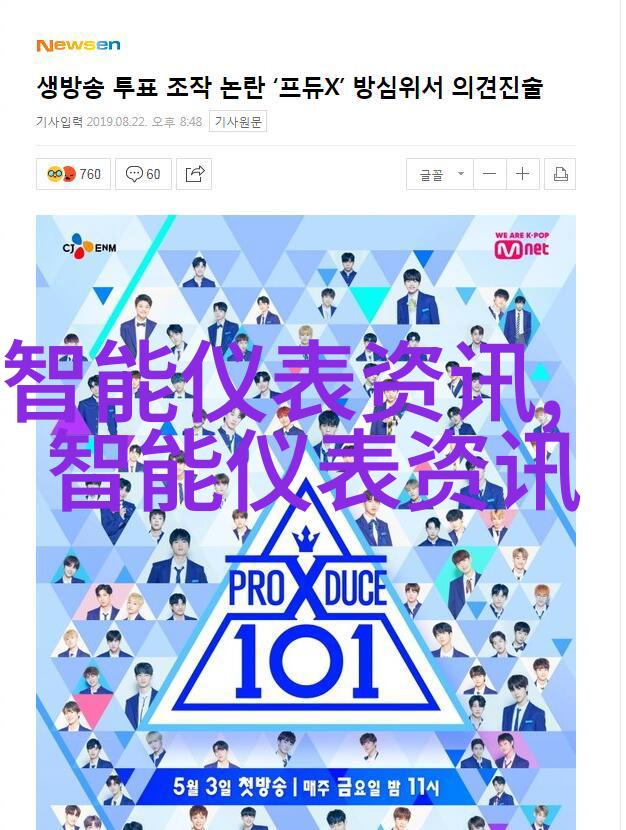The height and width of the screenshot is (830, 626).
Task: Click the PRODUCE 101 triangle logo
Action: coord(306,619)
